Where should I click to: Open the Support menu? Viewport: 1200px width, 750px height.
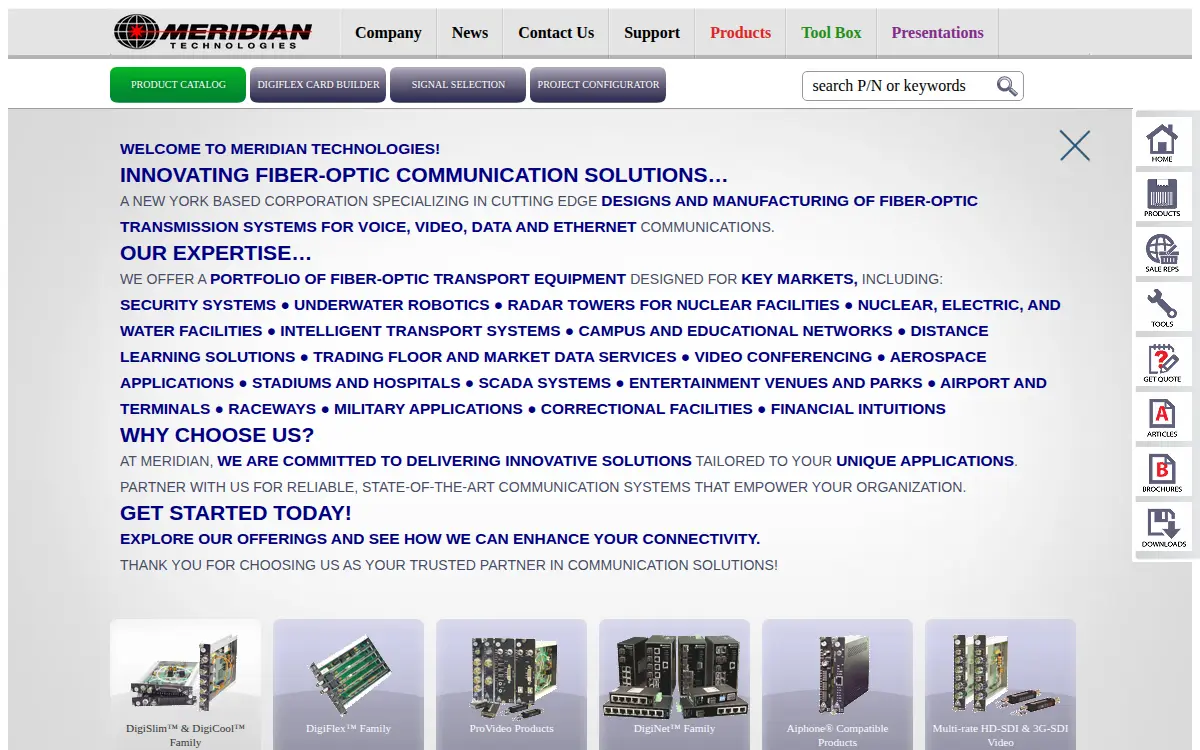(652, 33)
